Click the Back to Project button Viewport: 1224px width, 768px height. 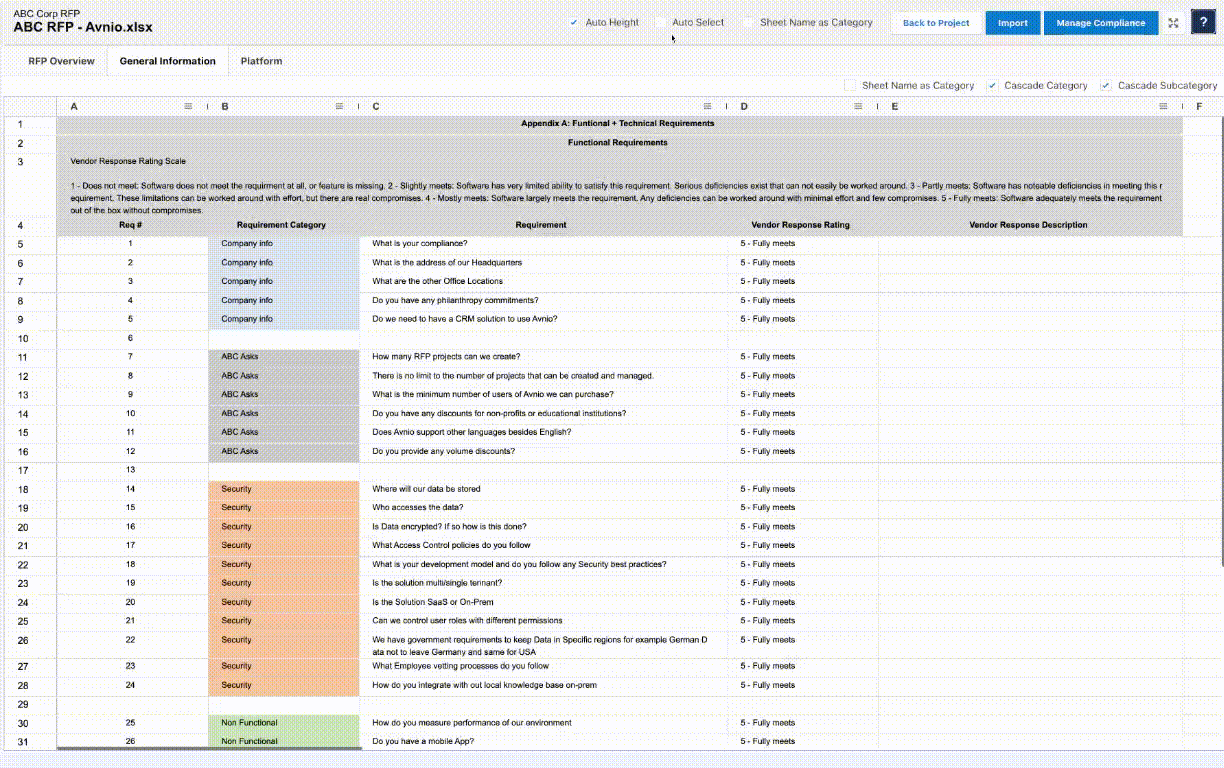[936, 23]
